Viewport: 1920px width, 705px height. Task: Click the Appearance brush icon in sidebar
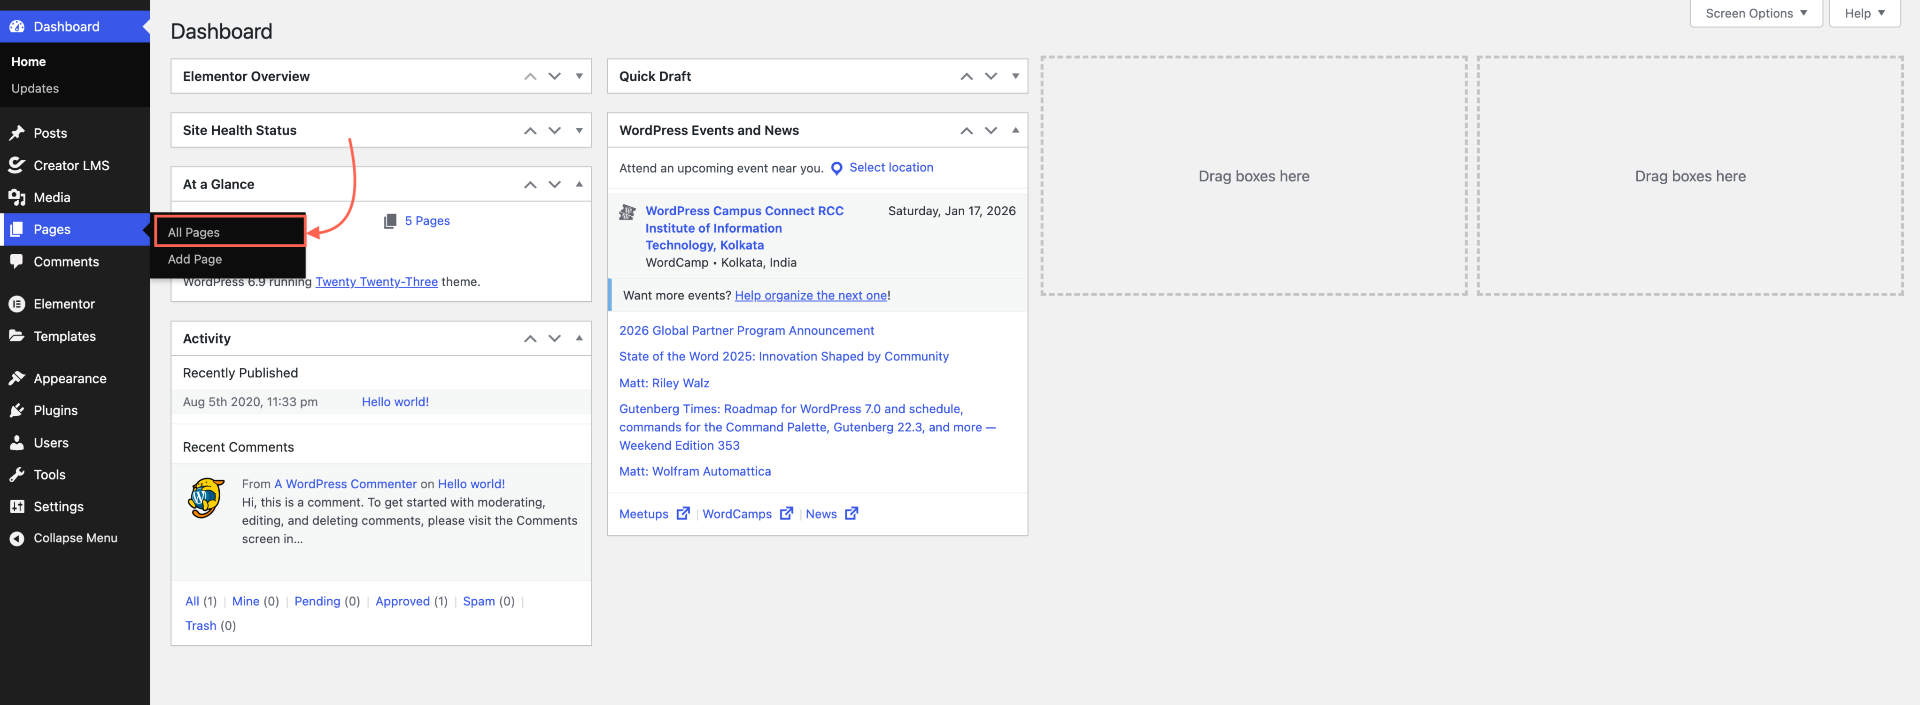coord(17,378)
